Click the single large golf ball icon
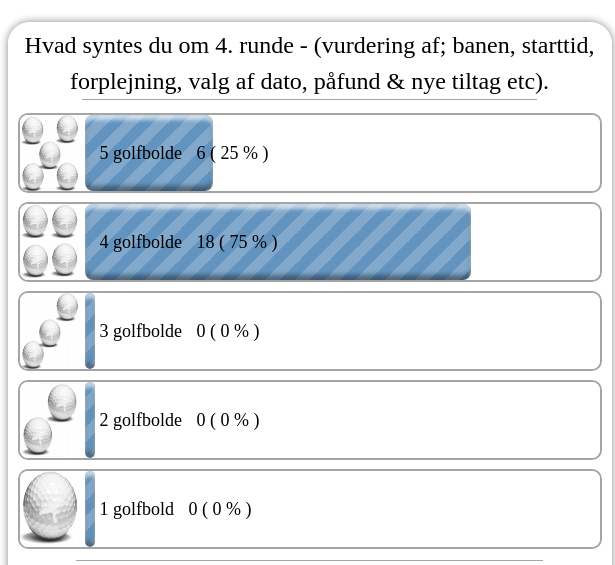 (x=50, y=507)
